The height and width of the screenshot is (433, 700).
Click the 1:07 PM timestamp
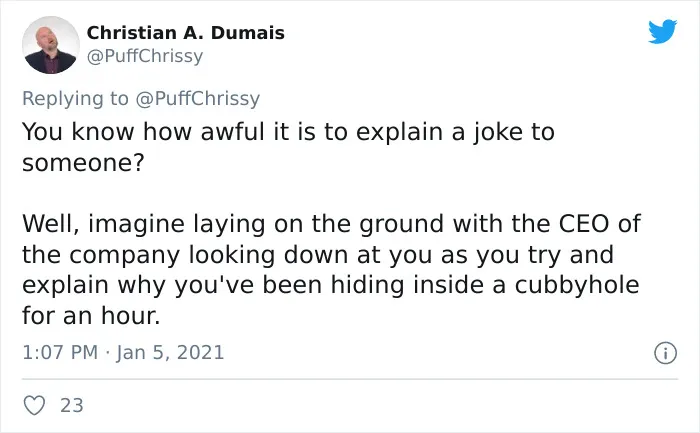pos(60,352)
